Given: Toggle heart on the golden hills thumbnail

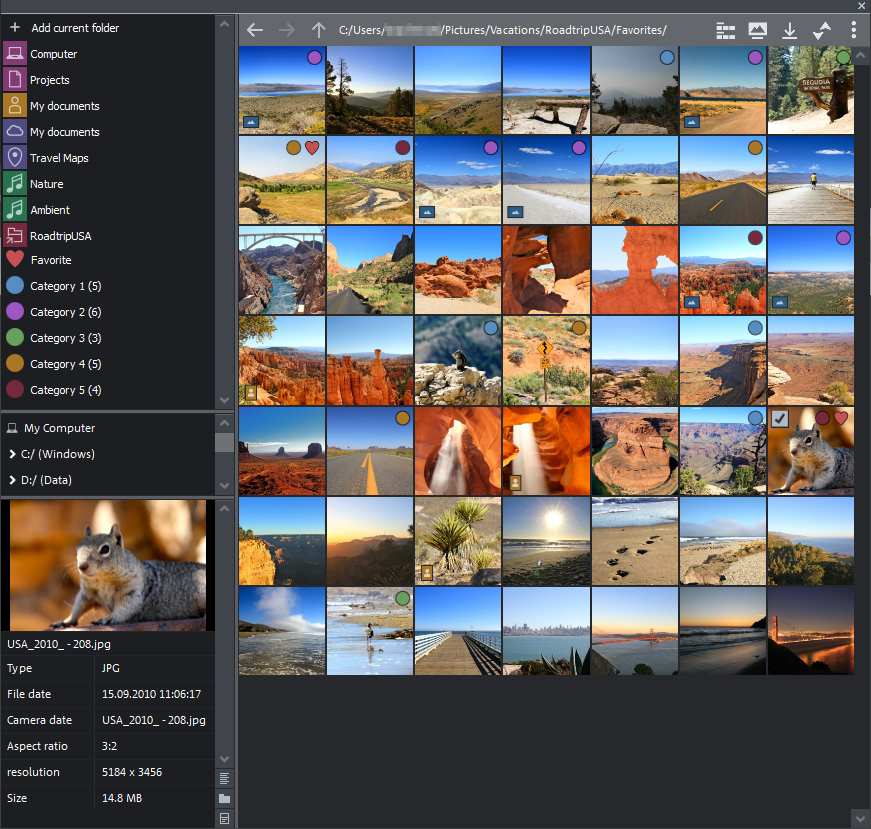Looking at the screenshot, I should coord(312,148).
